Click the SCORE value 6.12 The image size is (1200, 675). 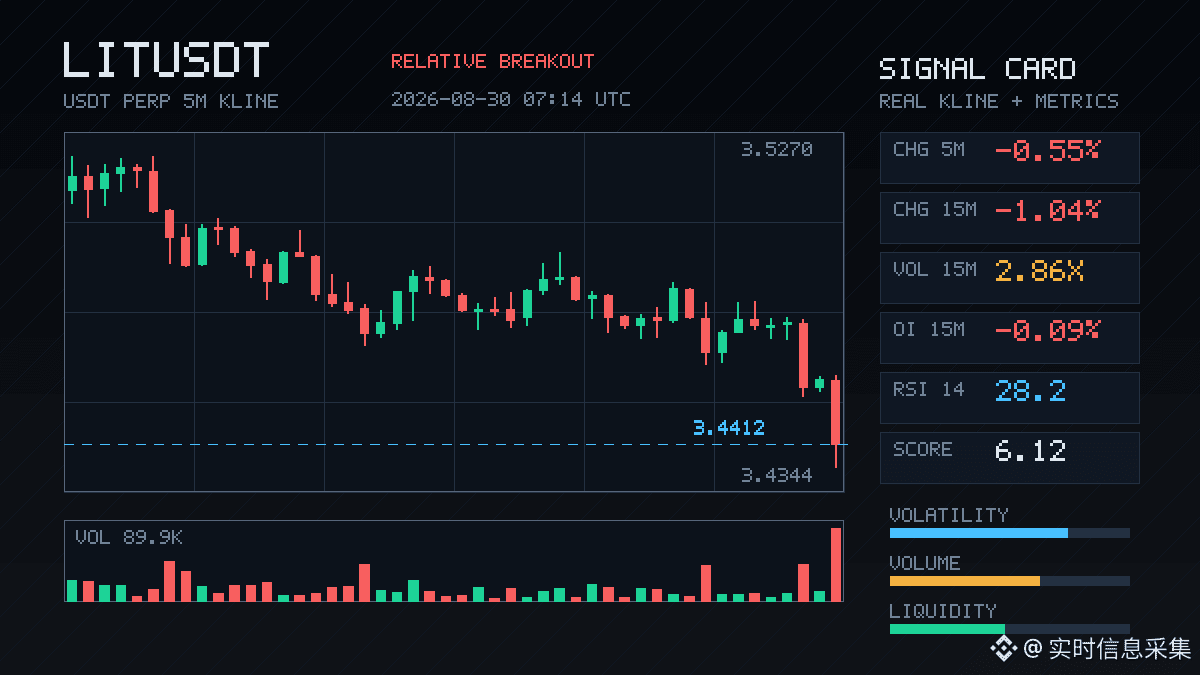[1030, 450]
